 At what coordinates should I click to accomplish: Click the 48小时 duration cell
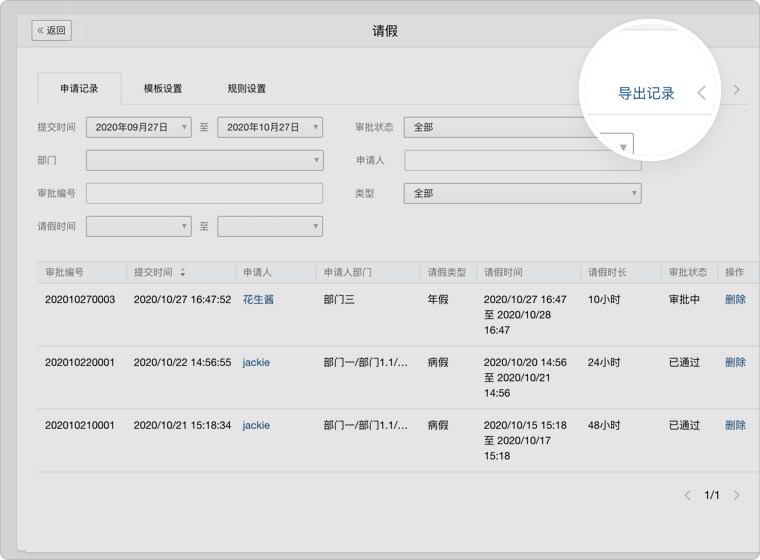[604, 425]
